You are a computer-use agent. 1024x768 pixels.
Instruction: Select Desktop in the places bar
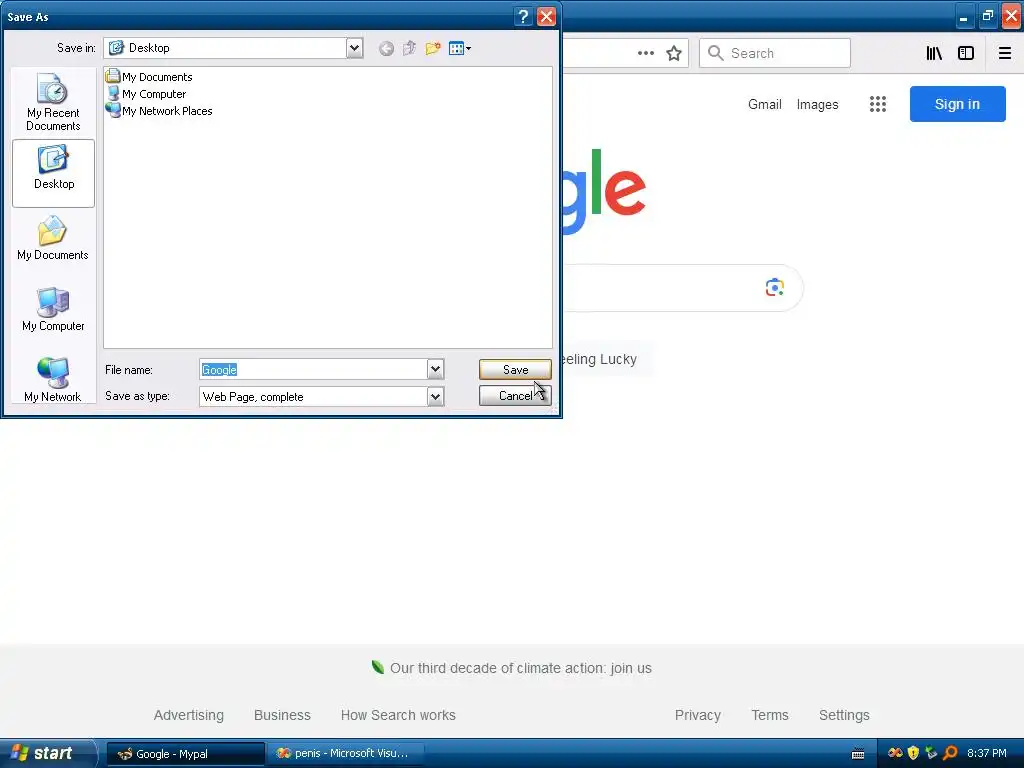point(54,173)
